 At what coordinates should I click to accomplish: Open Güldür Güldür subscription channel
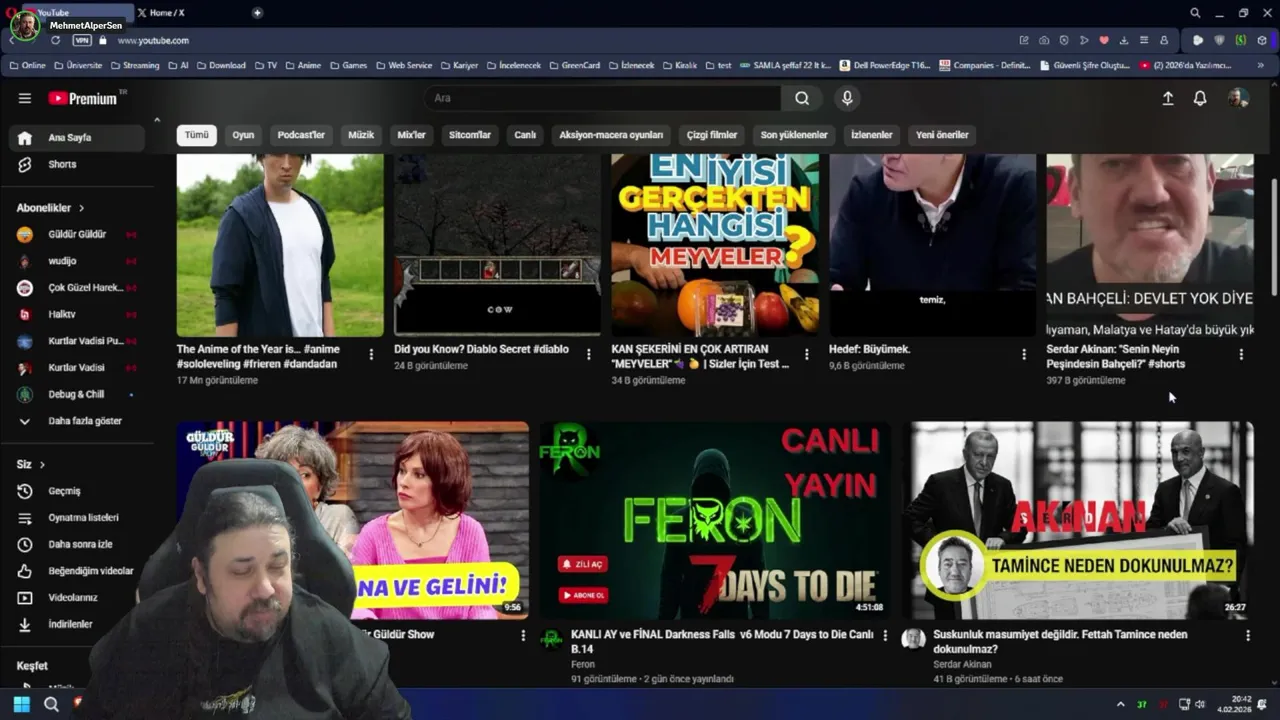pos(77,234)
